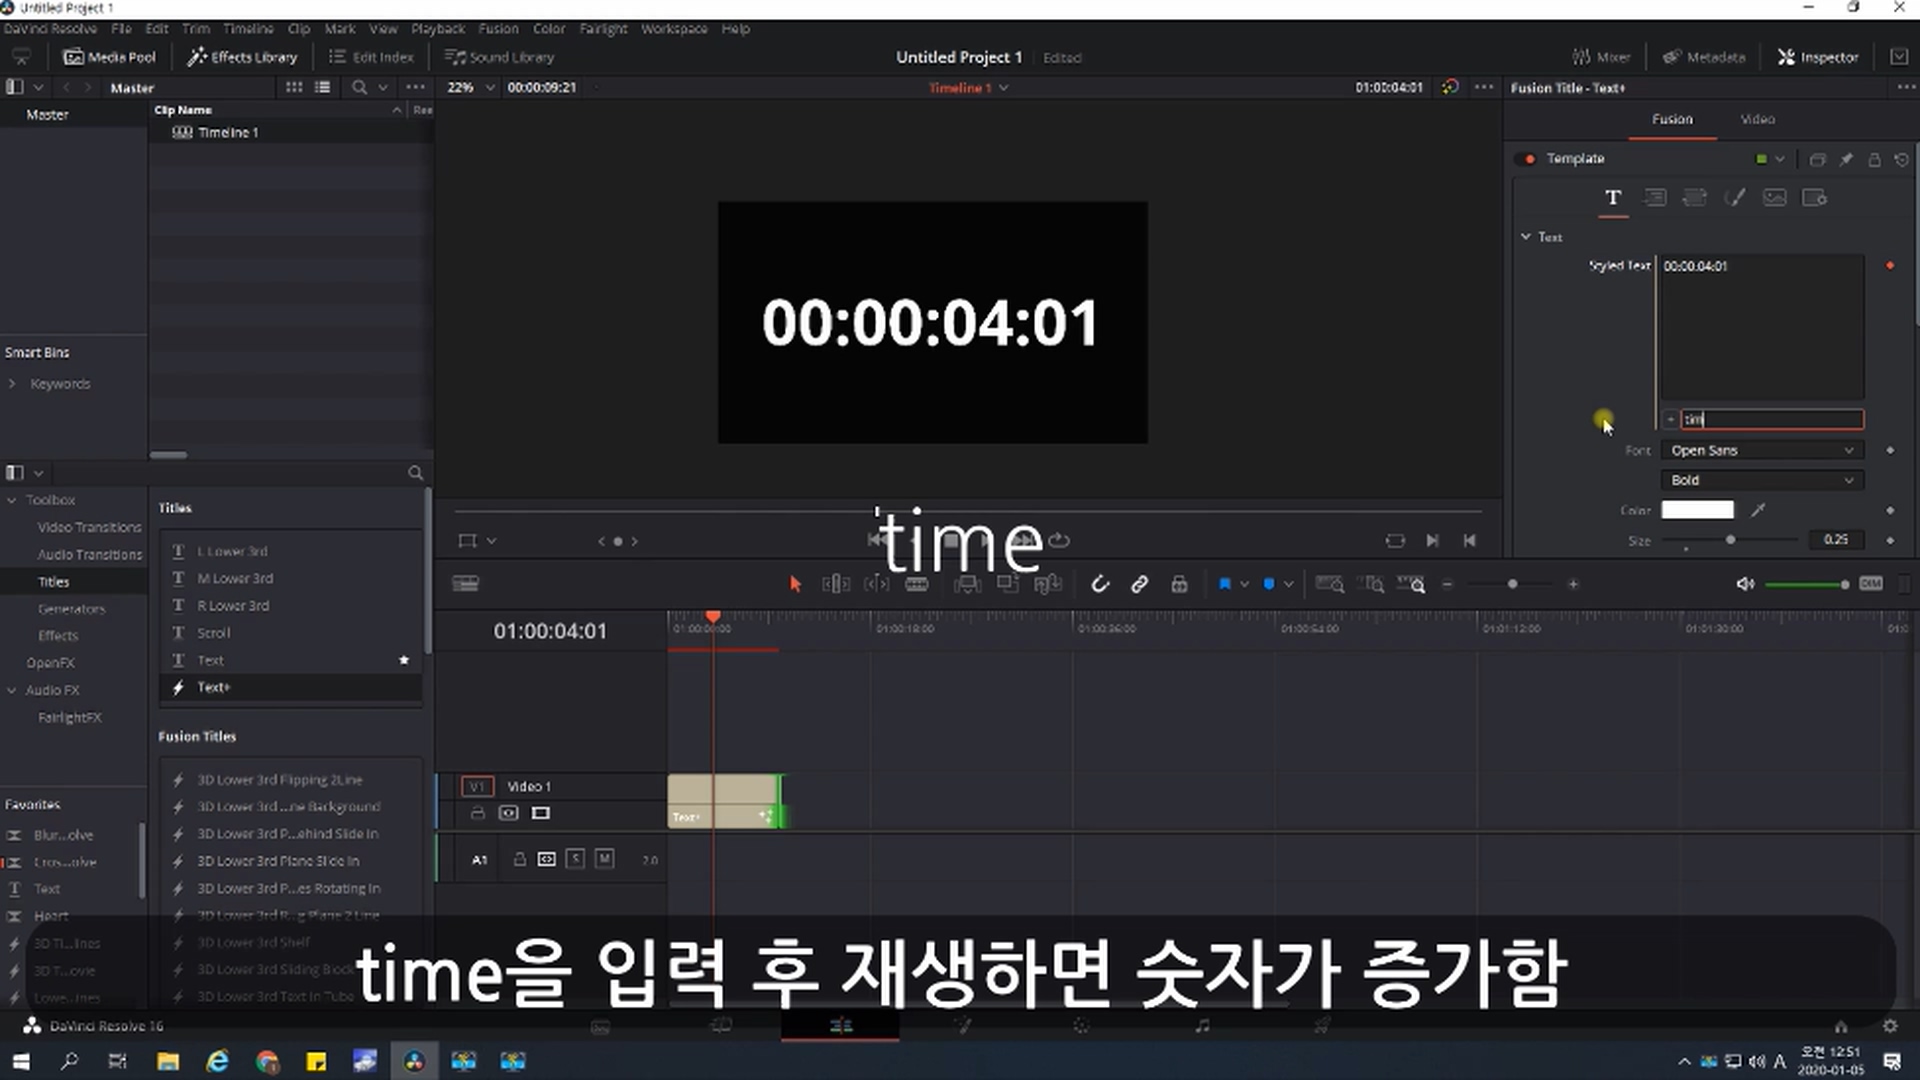Toggle the Linked Selection chain icon
Viewport: 1920px width, 1080px height.
[x=1139, y=584]
